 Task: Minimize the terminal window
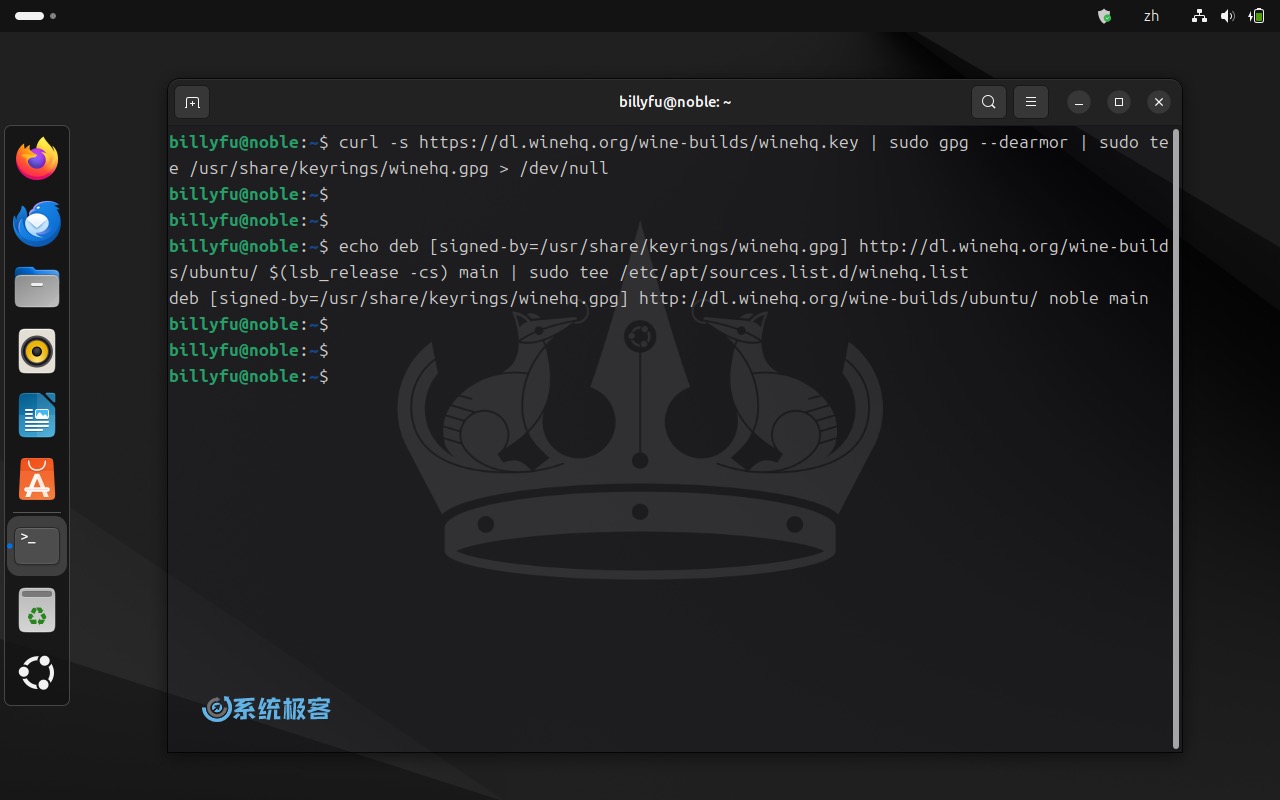pyautogui.click(x=1078, y=102)
